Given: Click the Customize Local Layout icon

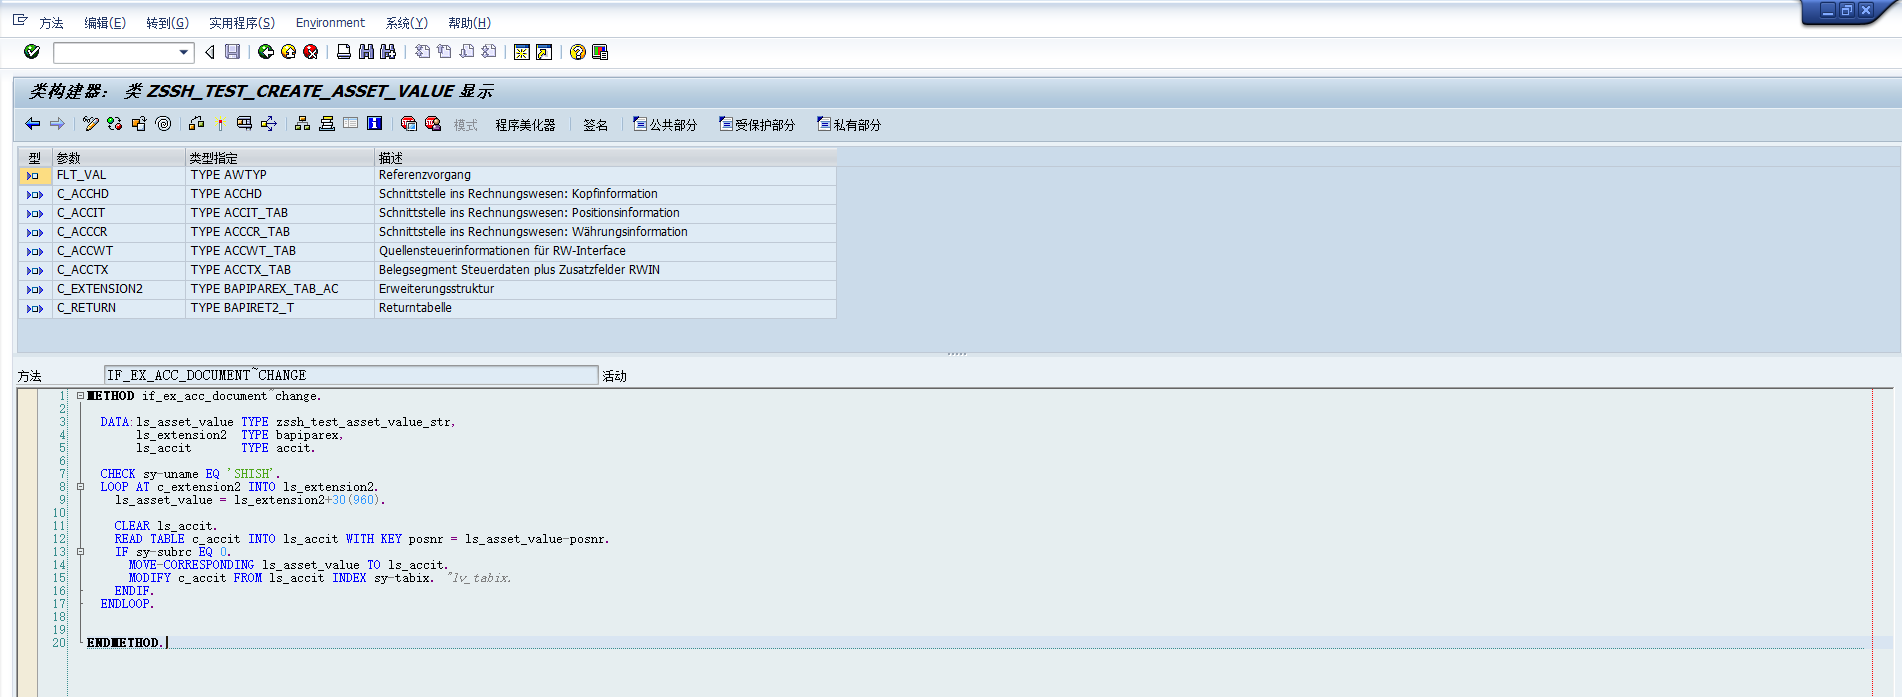Looking at the screenshot, I should [600, 52].
